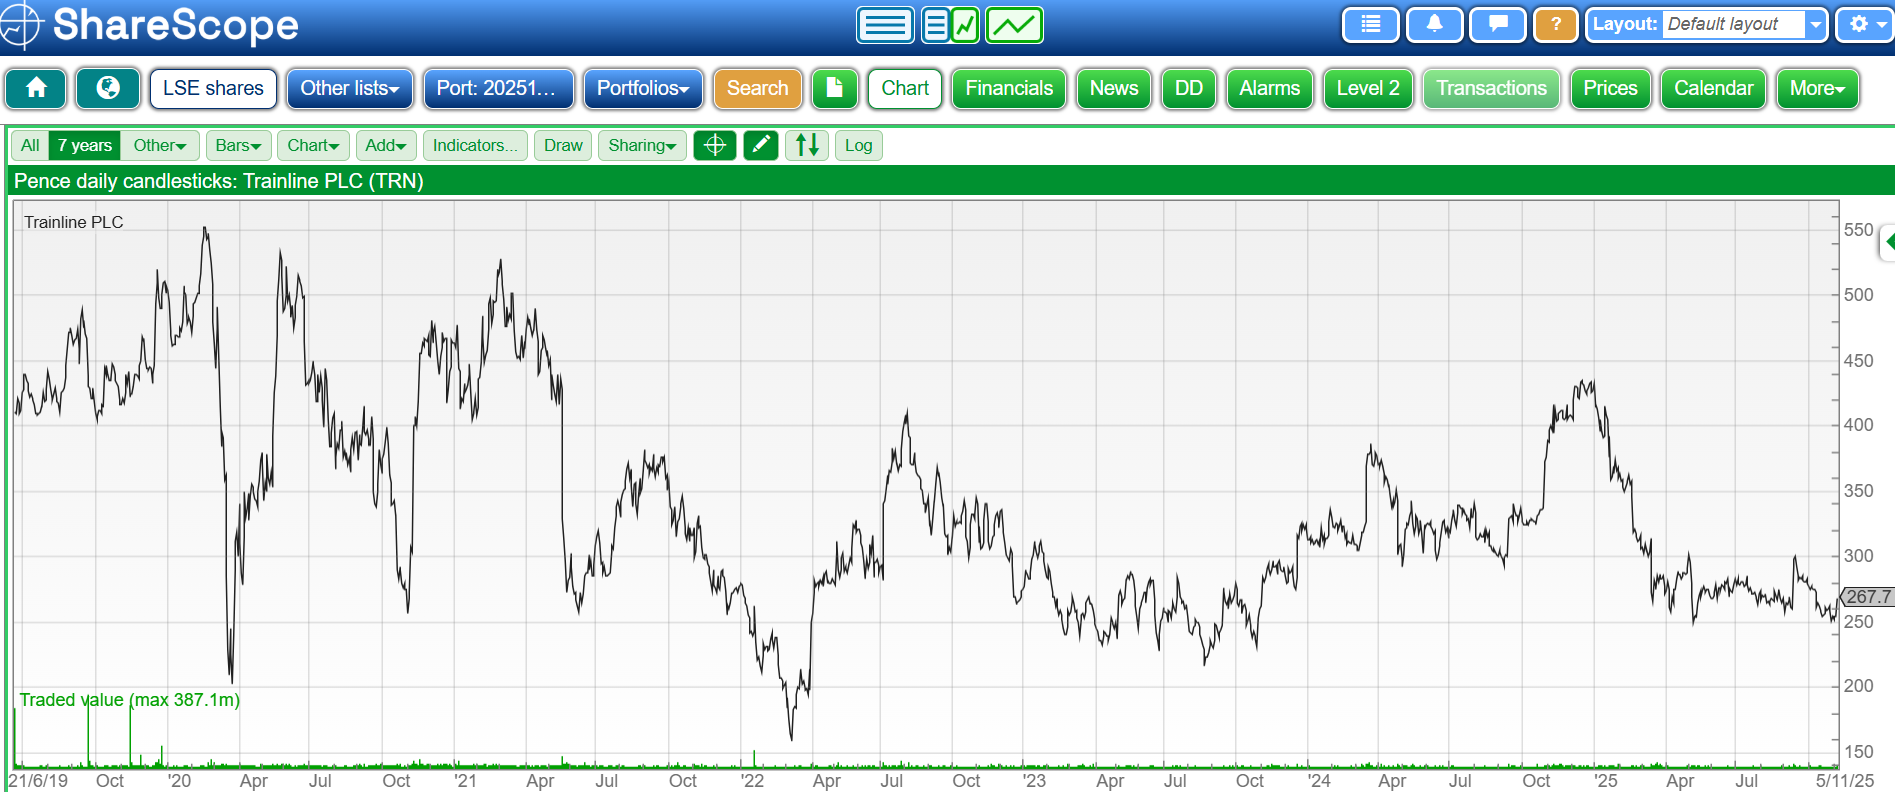Expand the collapsed right side panel arrow
1895x792 pixels.
click(1888, 242)
